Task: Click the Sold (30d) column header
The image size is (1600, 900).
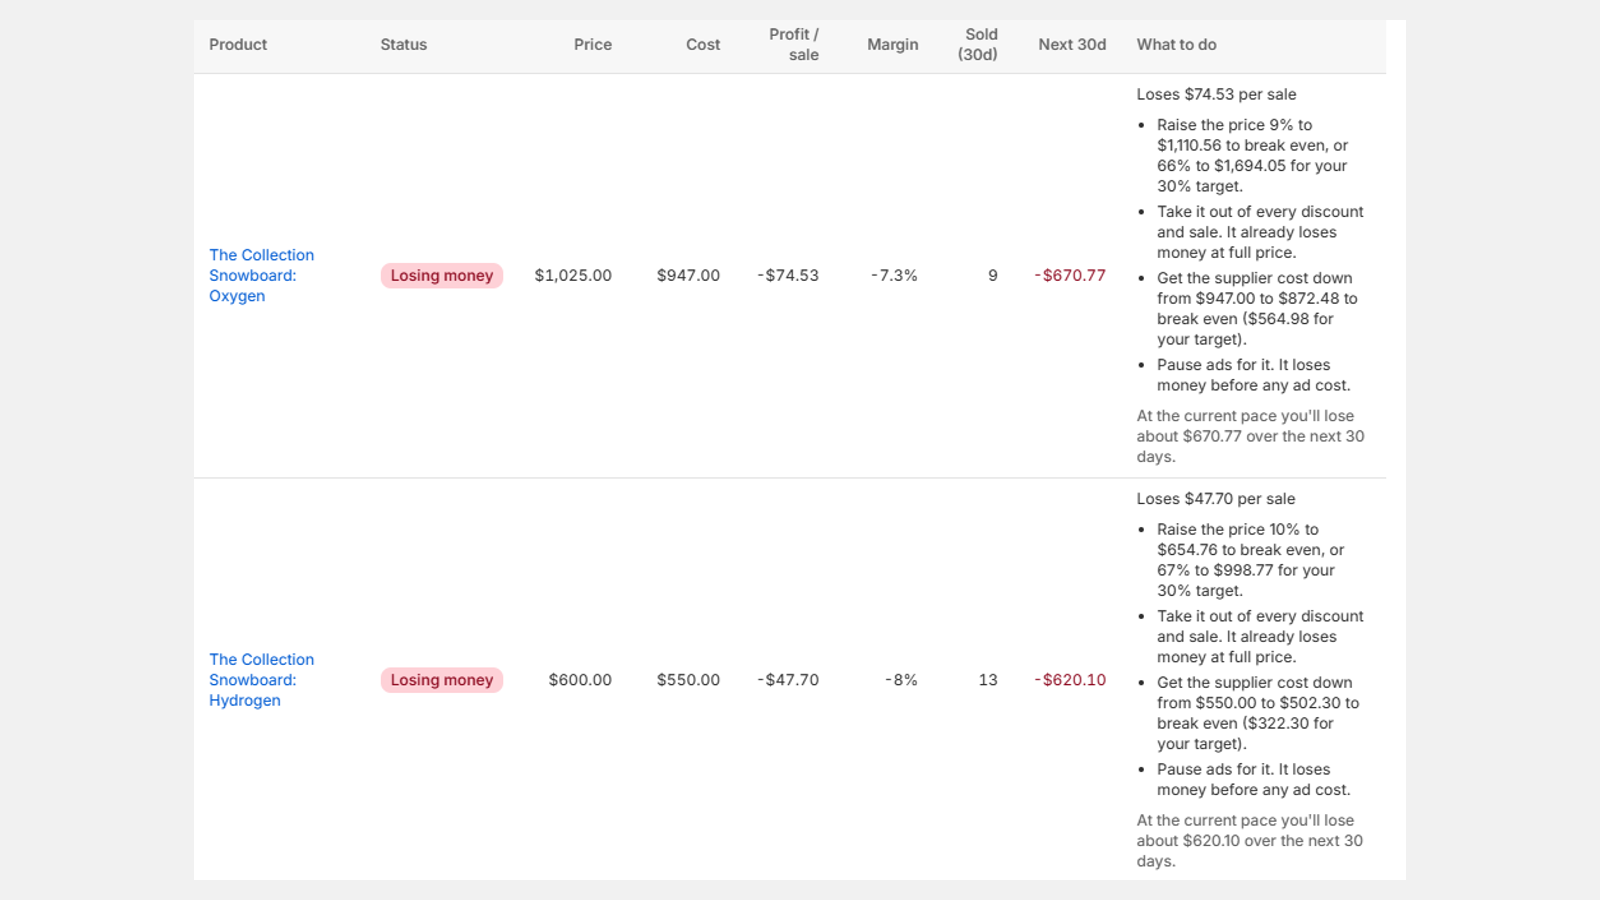Action: tap(977, 44)
